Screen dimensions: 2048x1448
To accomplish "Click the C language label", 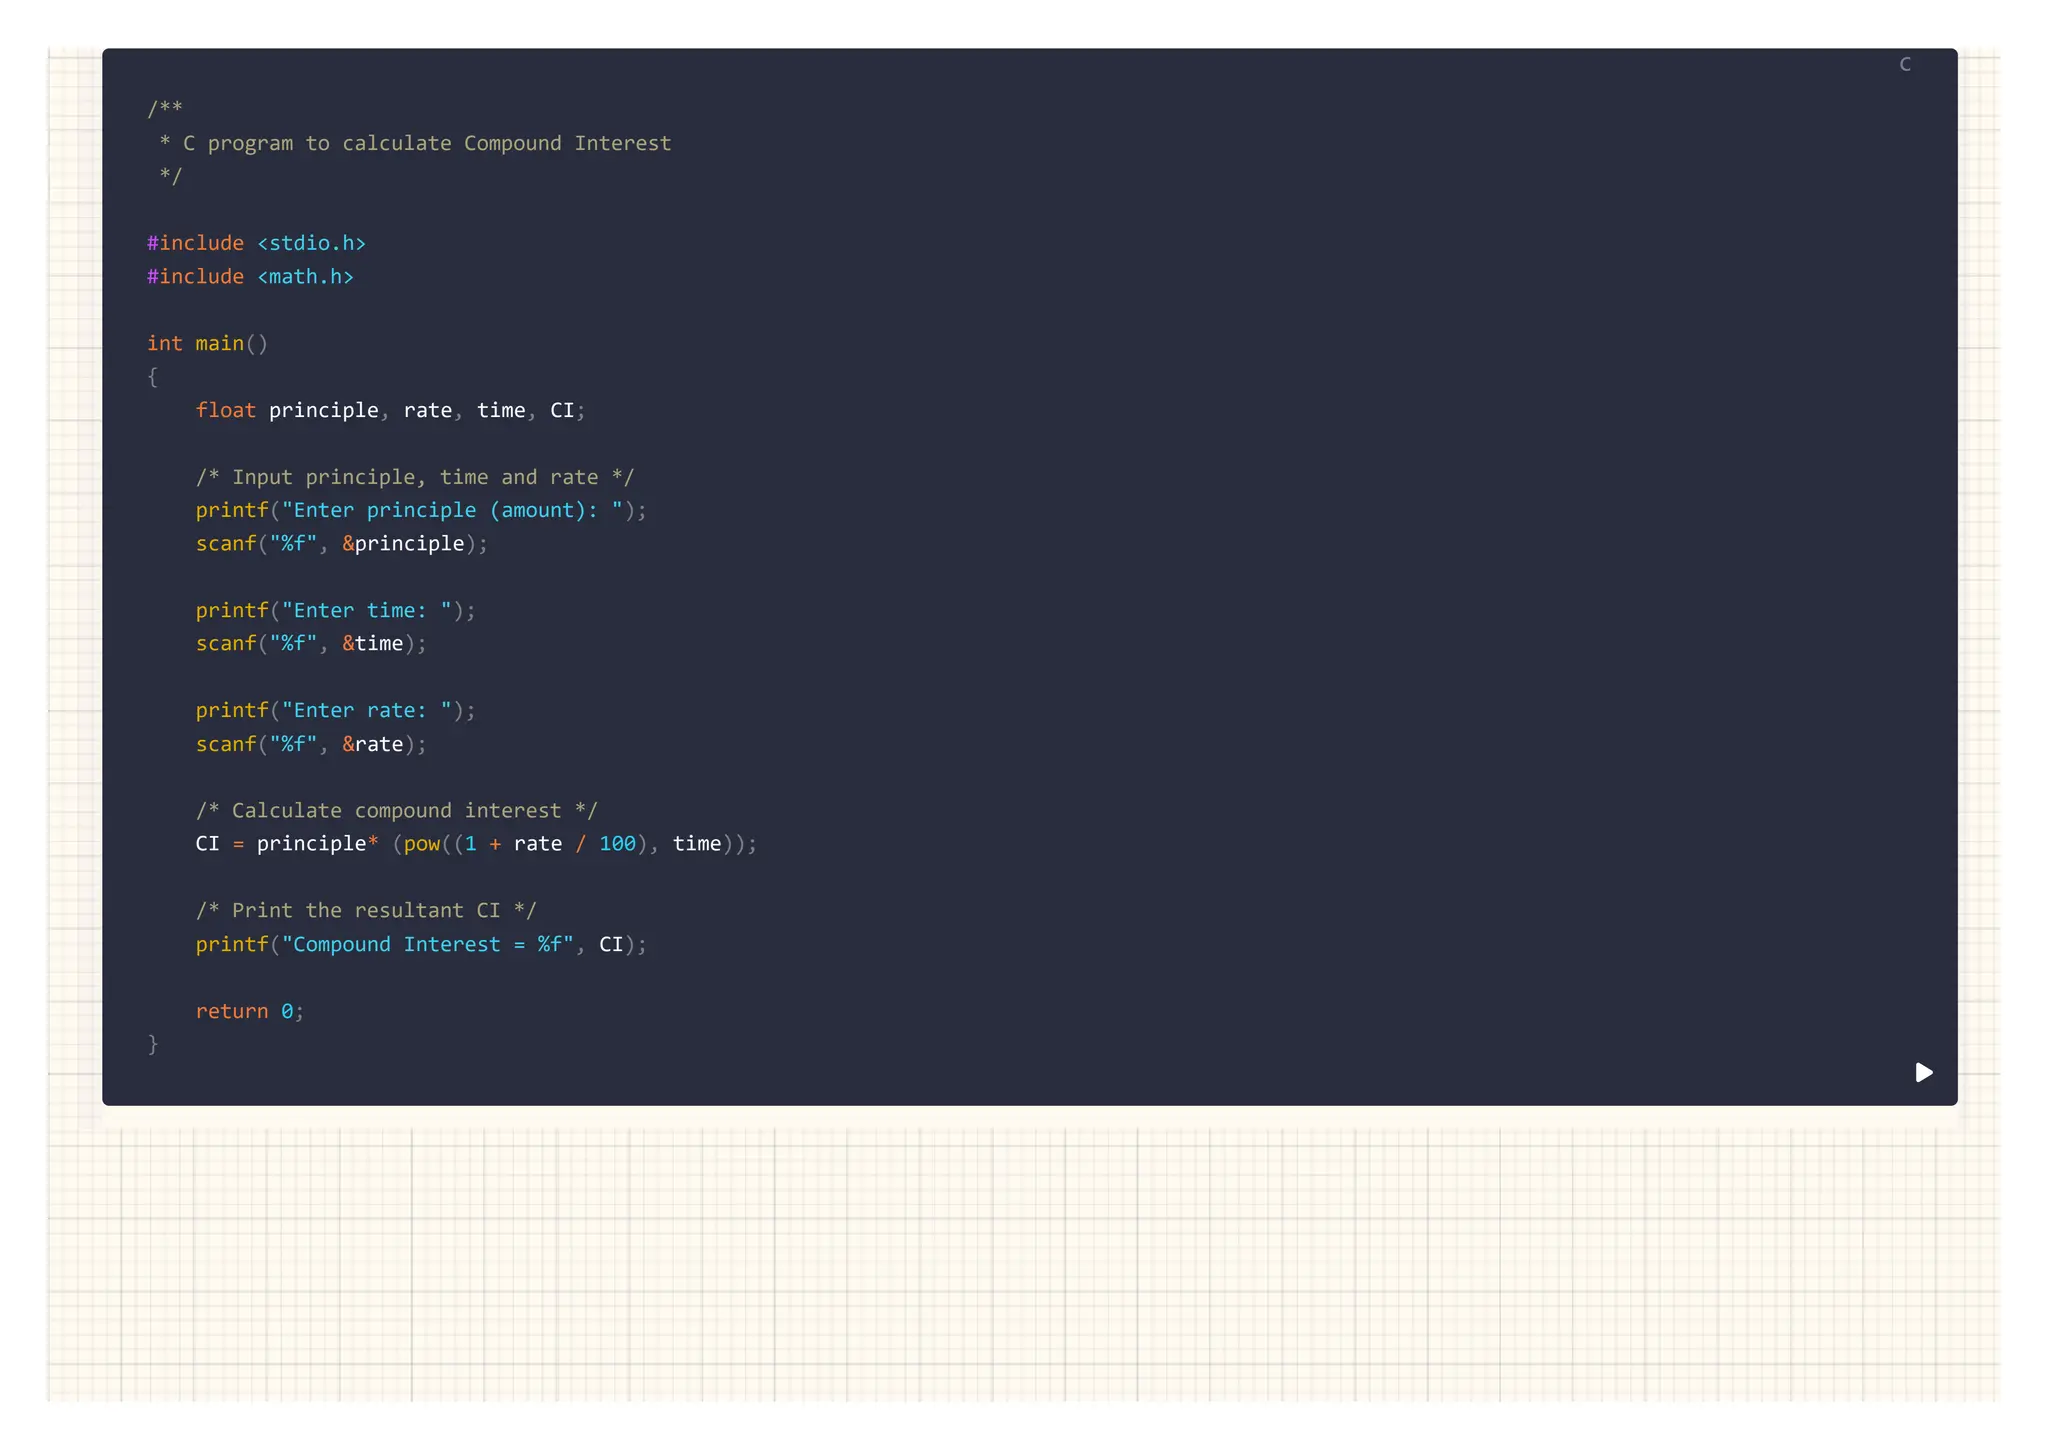I will click(1905, 65).
